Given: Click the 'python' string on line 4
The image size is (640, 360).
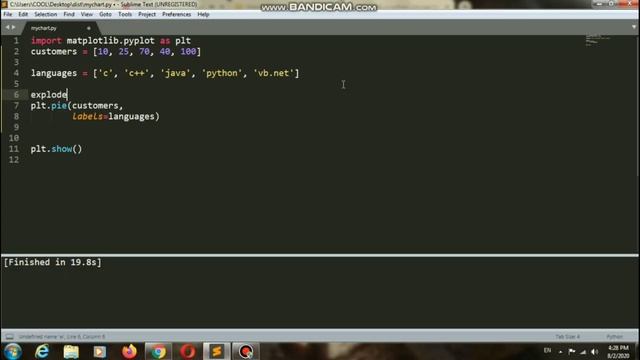Looking at the screenshot, I should pos(222,73).
